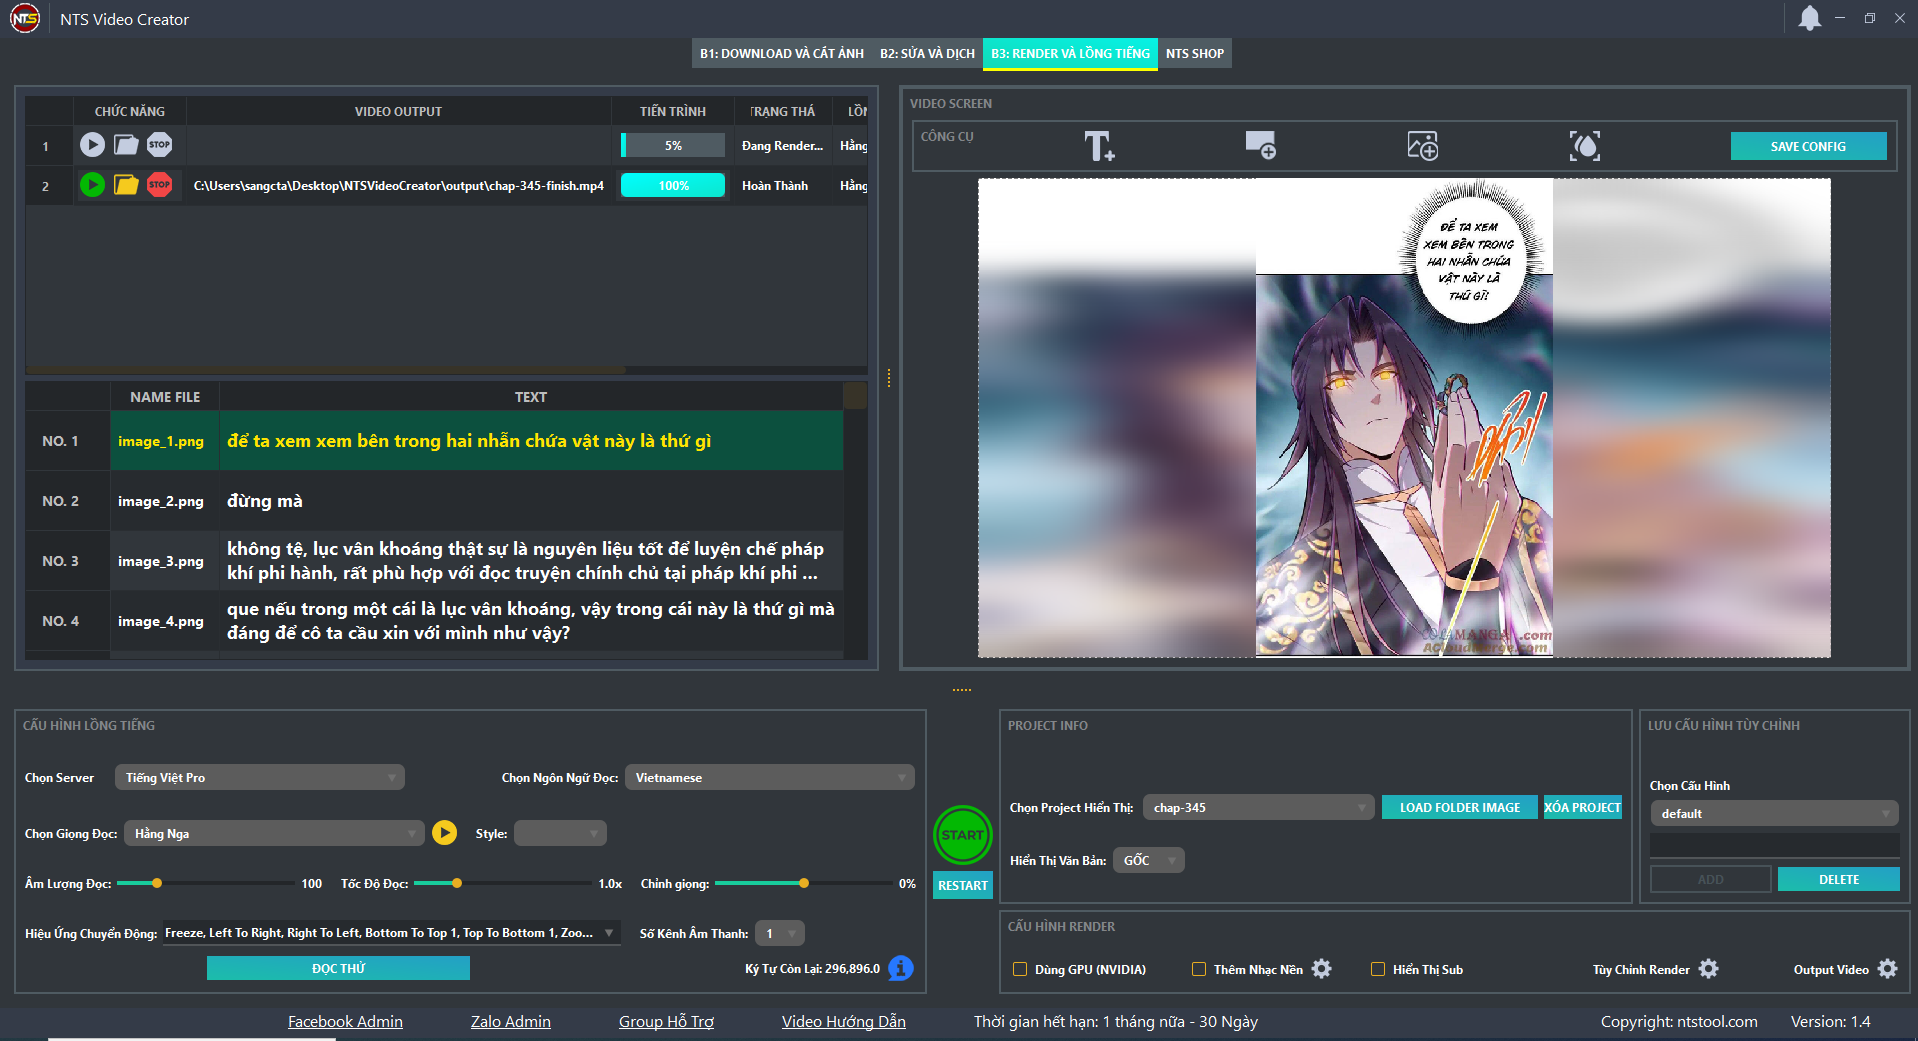Click the notification bell icon
The image size is (1918, 1041).
point(1809,17)
